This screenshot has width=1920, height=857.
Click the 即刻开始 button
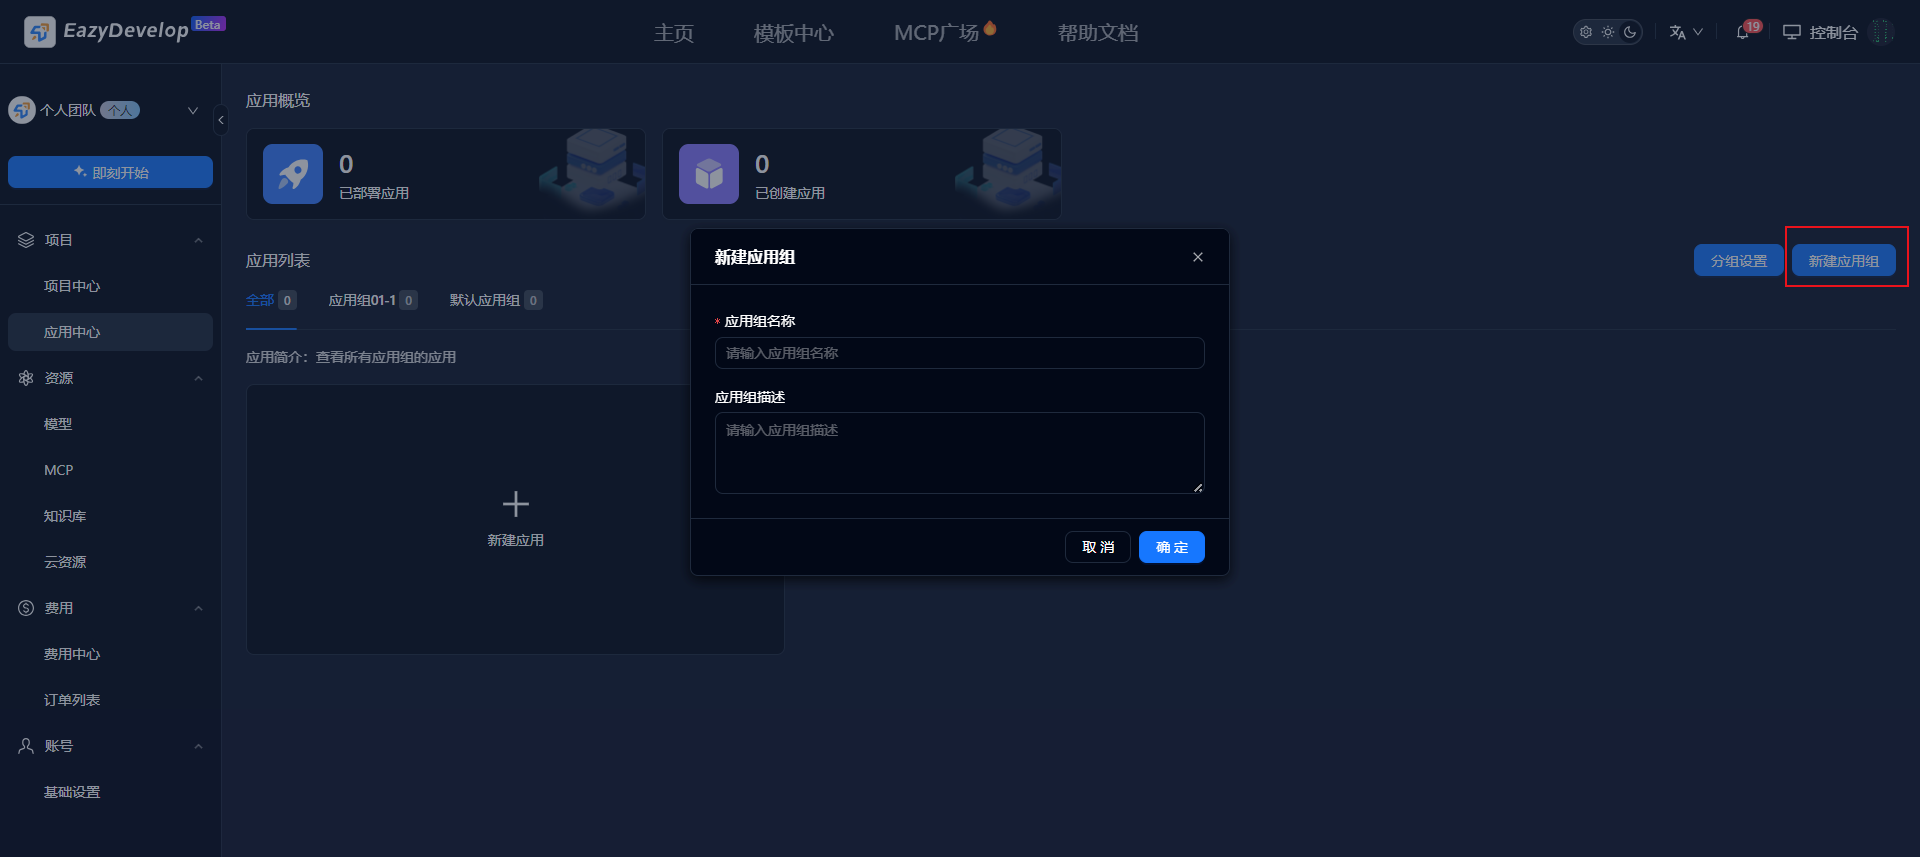110,172
